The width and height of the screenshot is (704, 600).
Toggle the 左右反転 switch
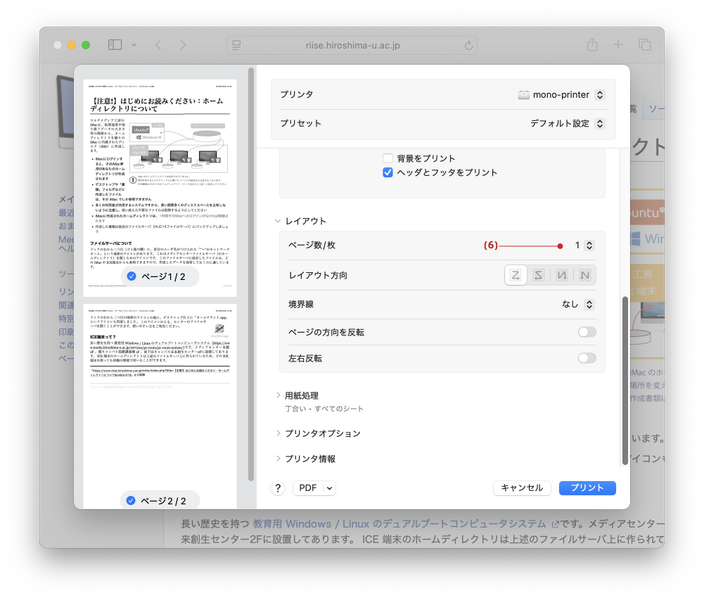click(586, 358)
